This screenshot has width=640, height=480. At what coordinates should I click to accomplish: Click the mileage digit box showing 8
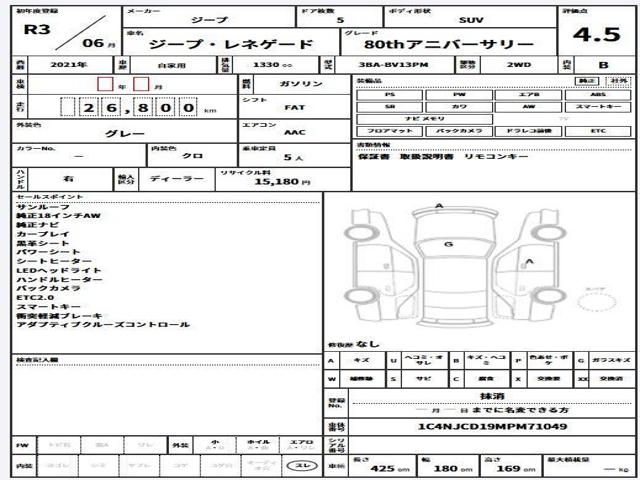[x=142, y=107]
